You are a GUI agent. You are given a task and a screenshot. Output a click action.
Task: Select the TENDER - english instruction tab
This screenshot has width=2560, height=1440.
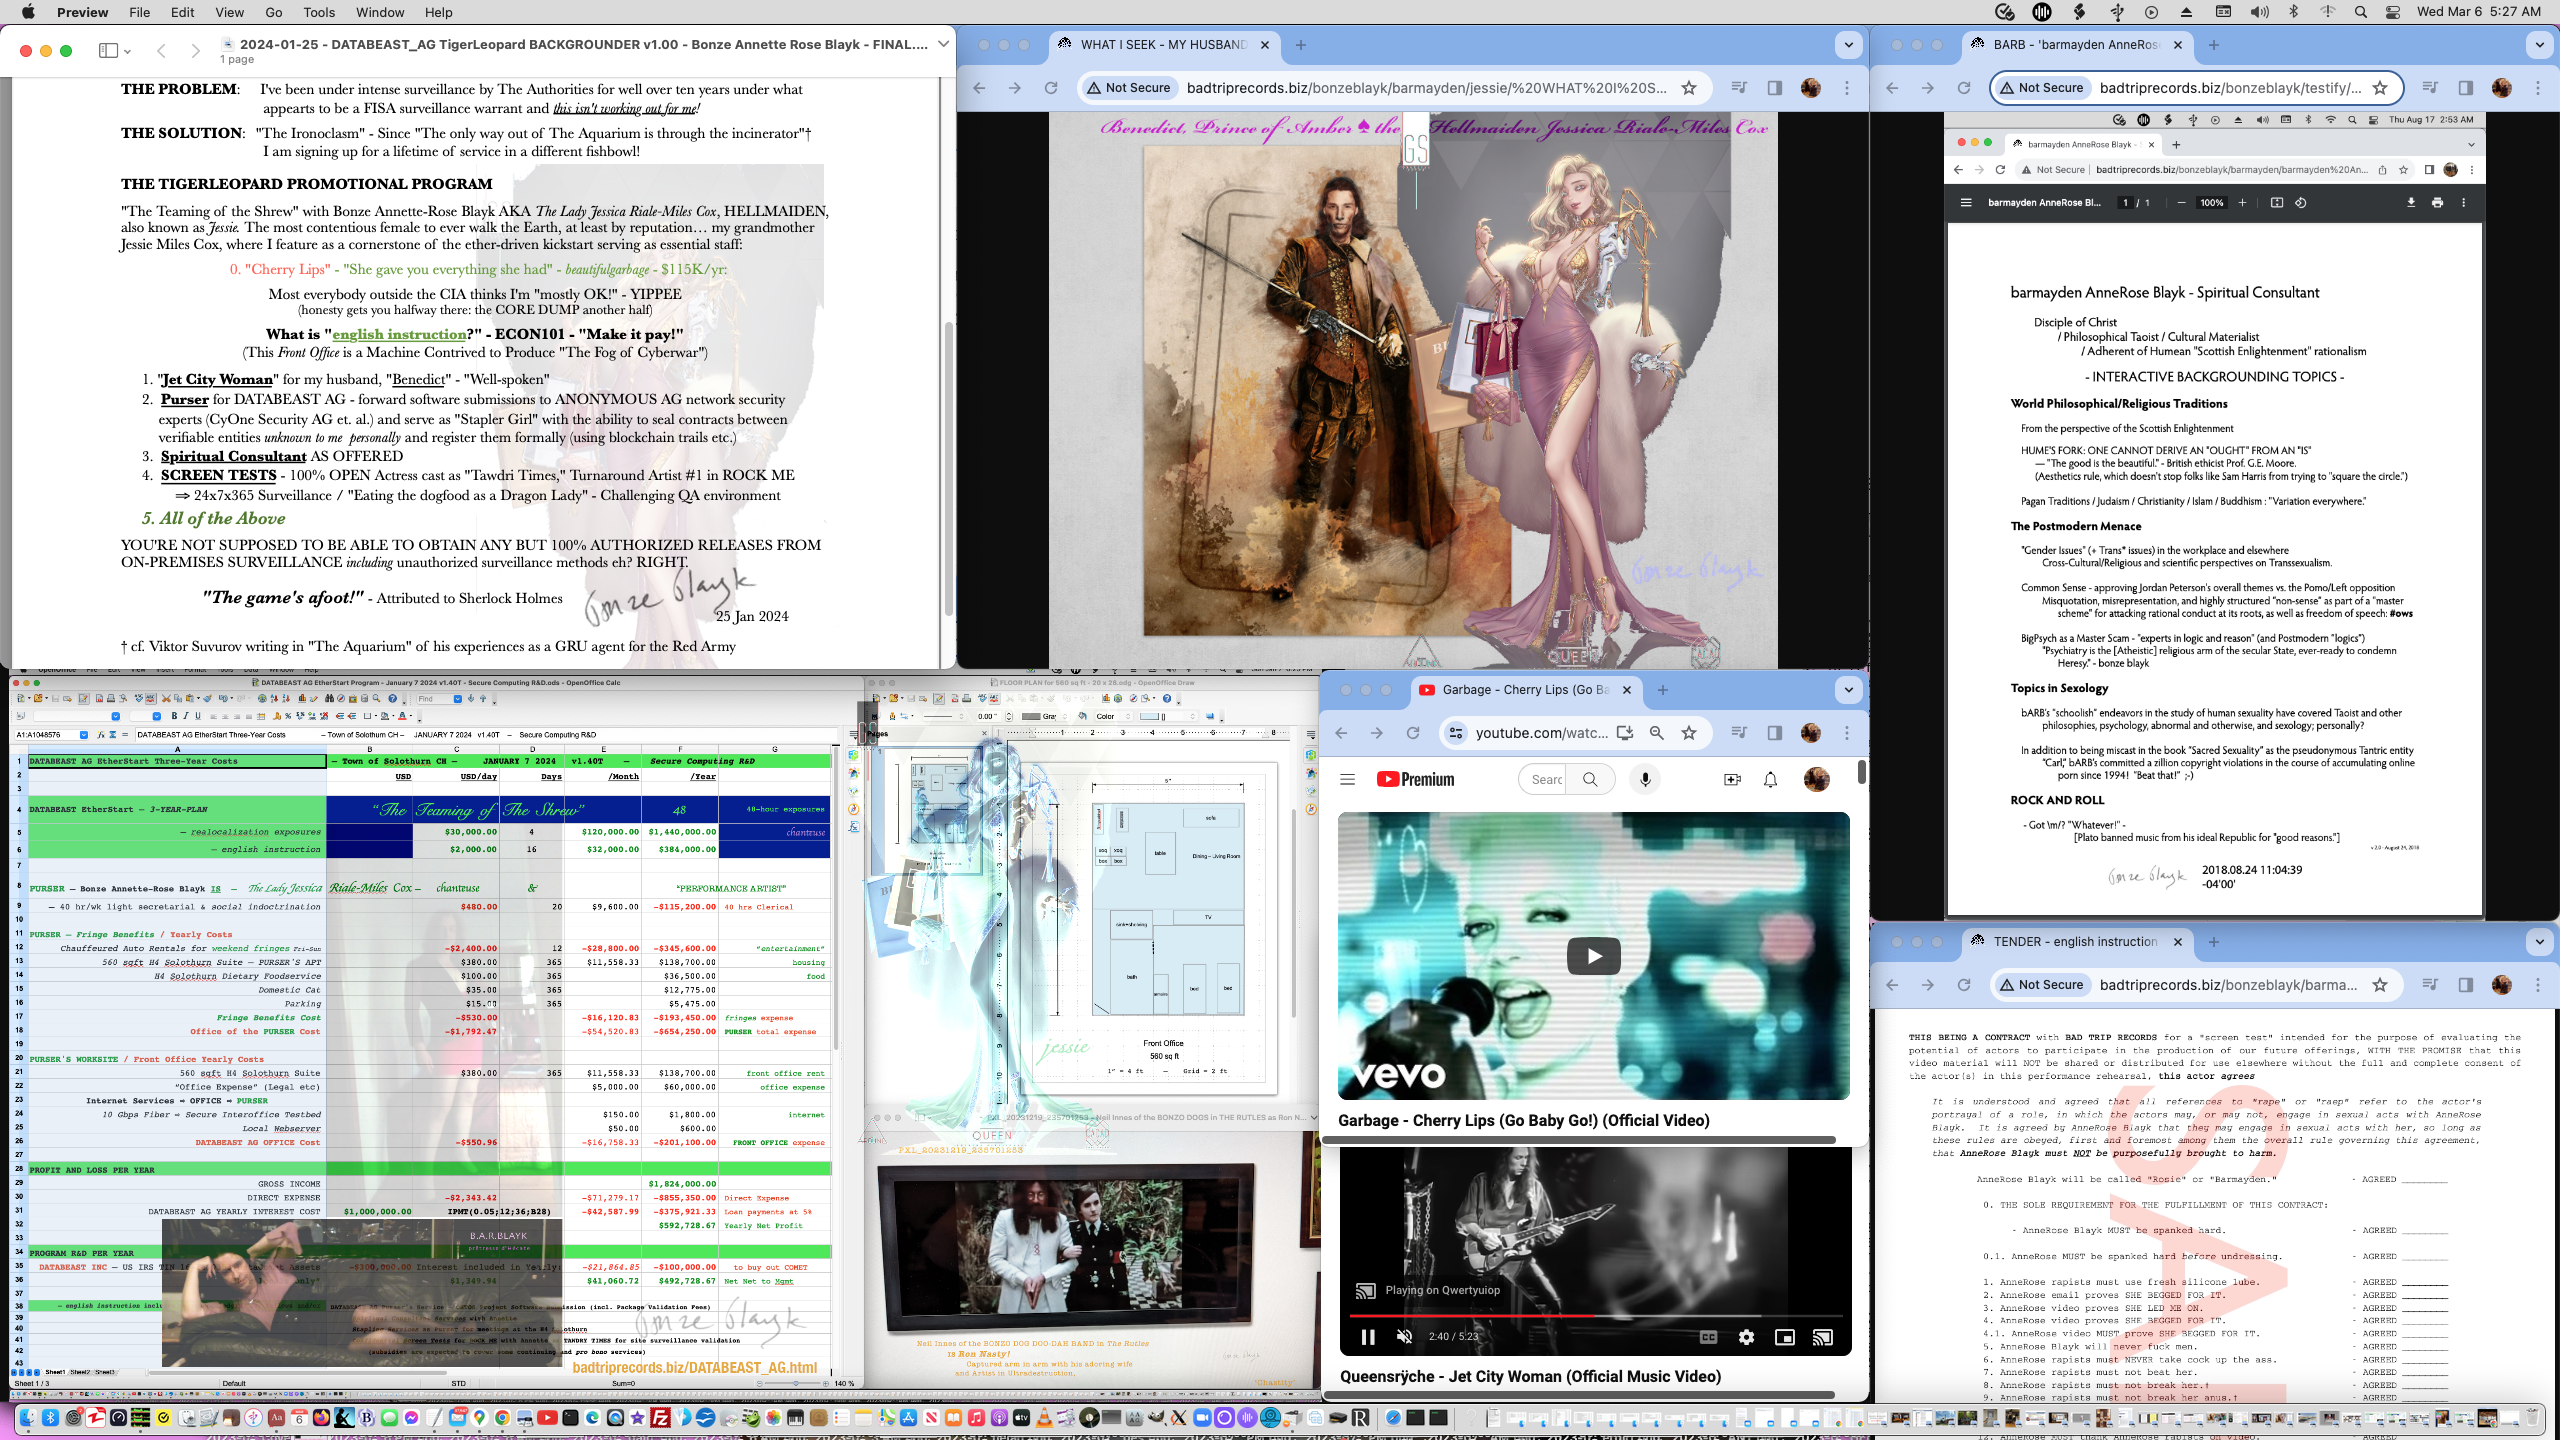2074,941
